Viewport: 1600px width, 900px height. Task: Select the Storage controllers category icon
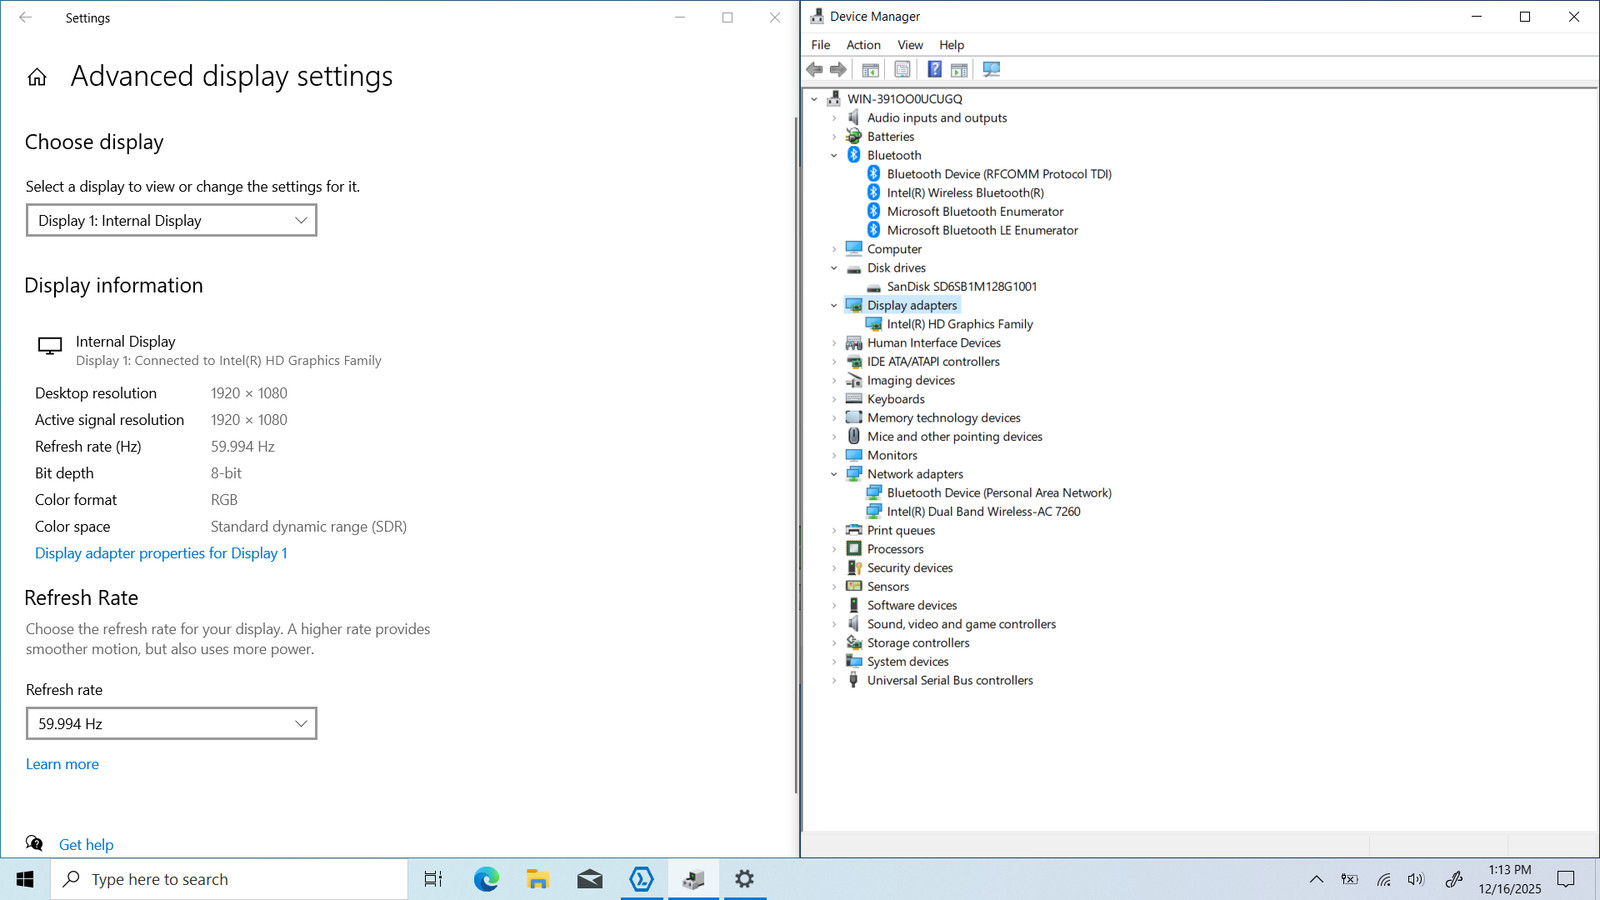[854, 643]
